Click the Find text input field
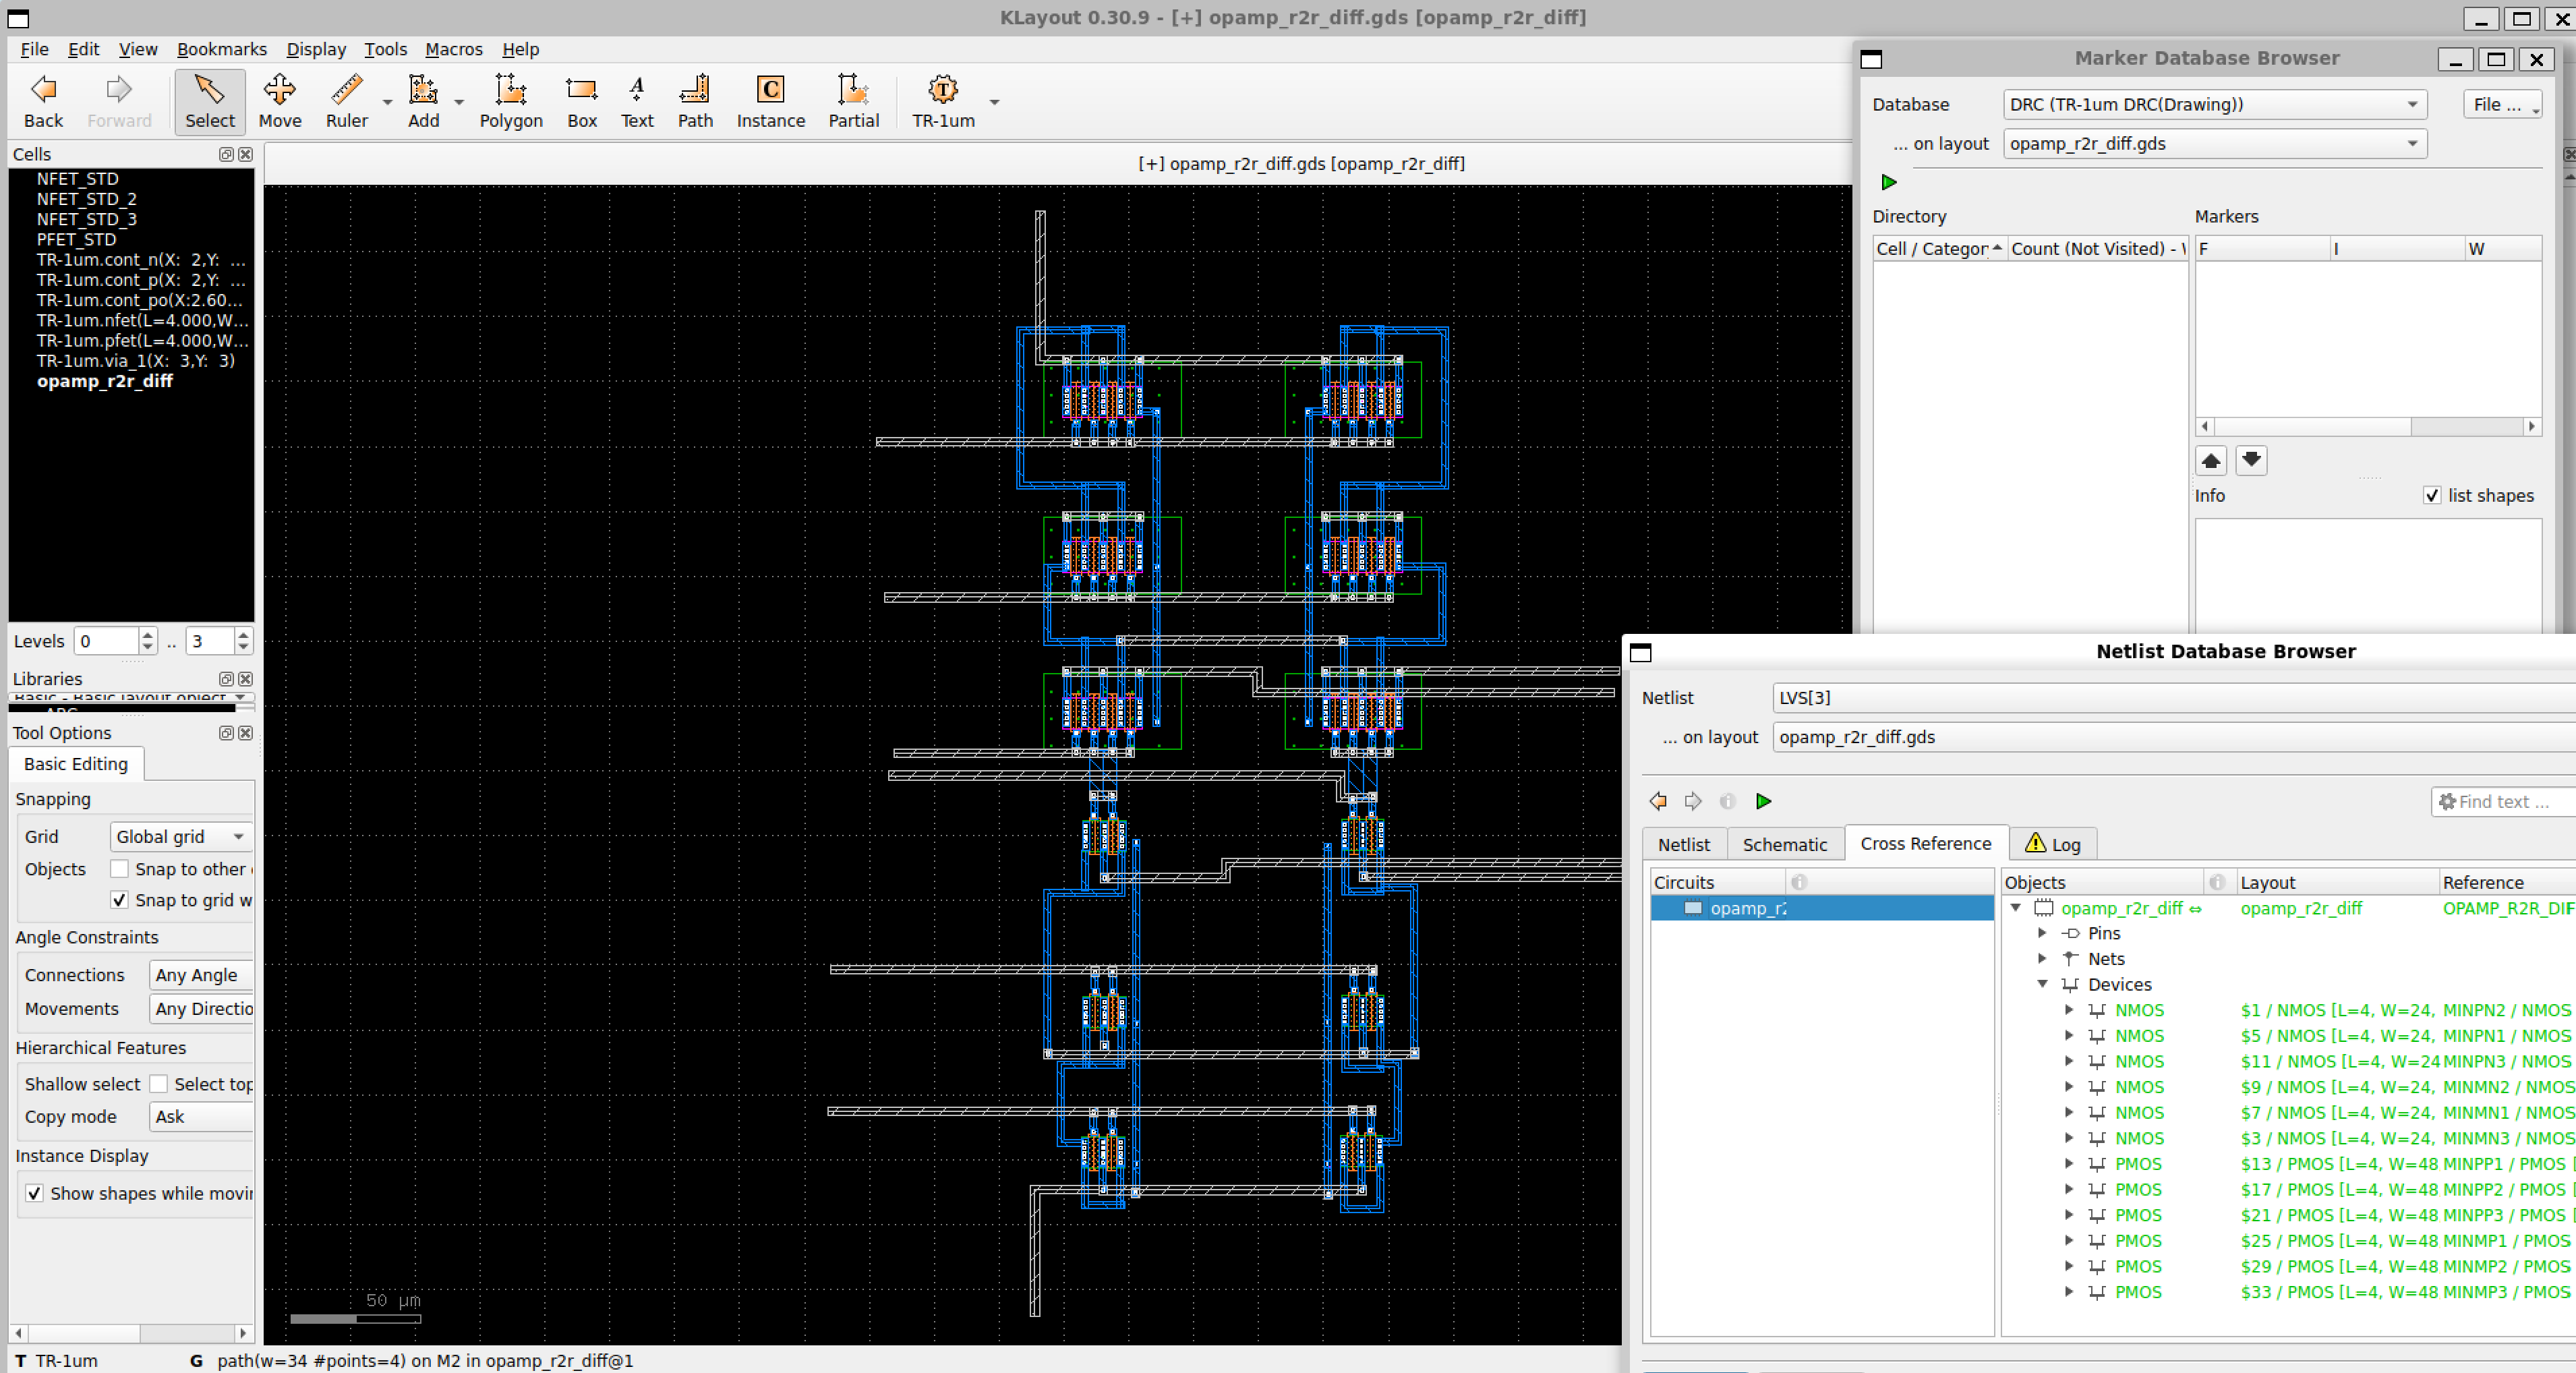The width and height of the screenshot is (2576, 1373). pos(2503,801)
